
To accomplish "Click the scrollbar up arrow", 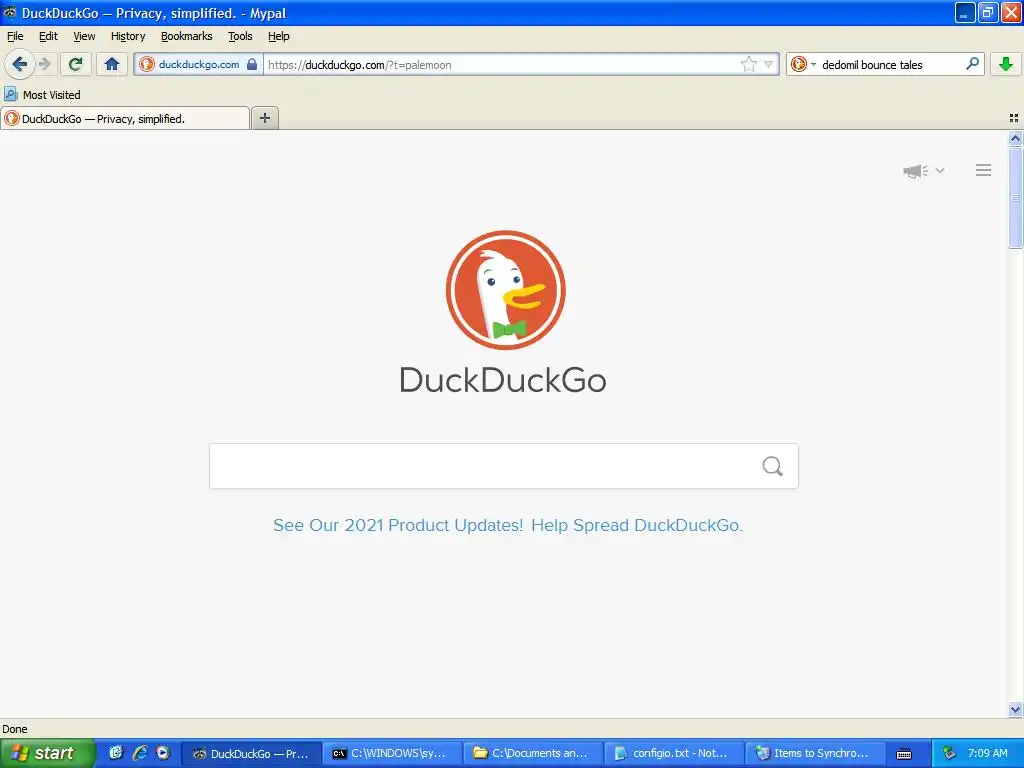I will (1015, 138).
